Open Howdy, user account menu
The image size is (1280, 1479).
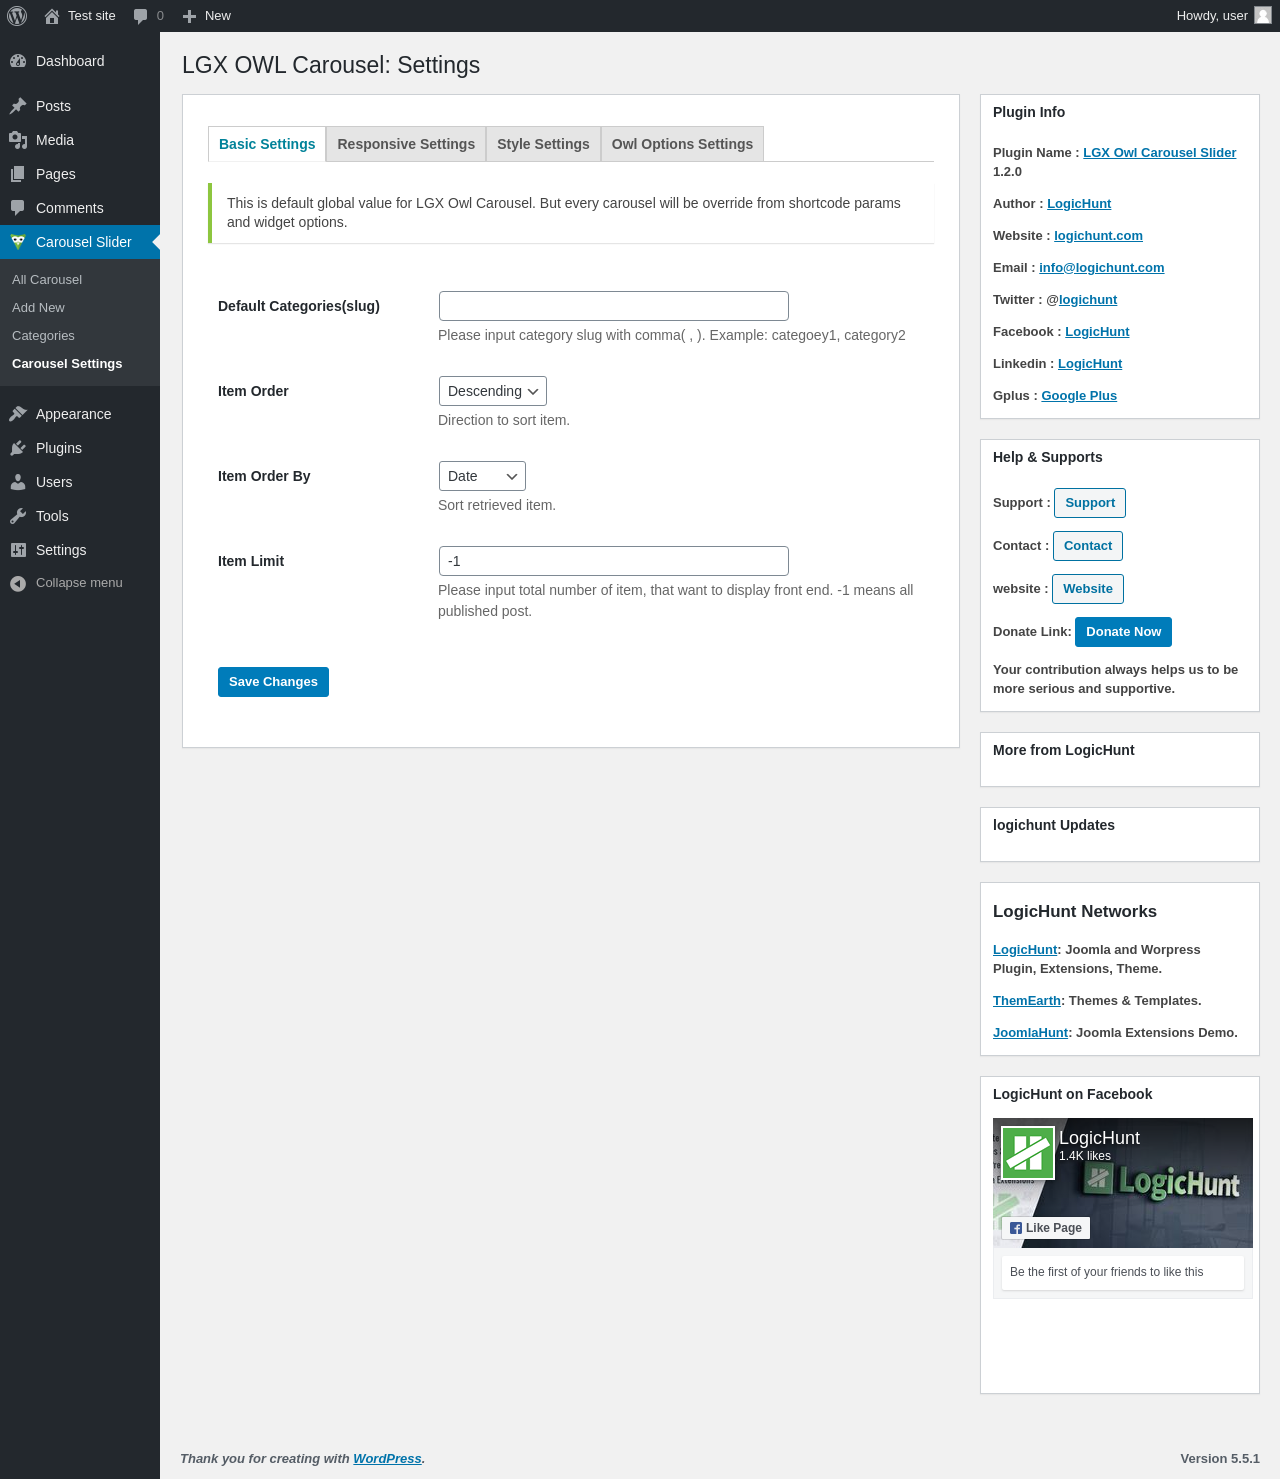pos(1223,16)
